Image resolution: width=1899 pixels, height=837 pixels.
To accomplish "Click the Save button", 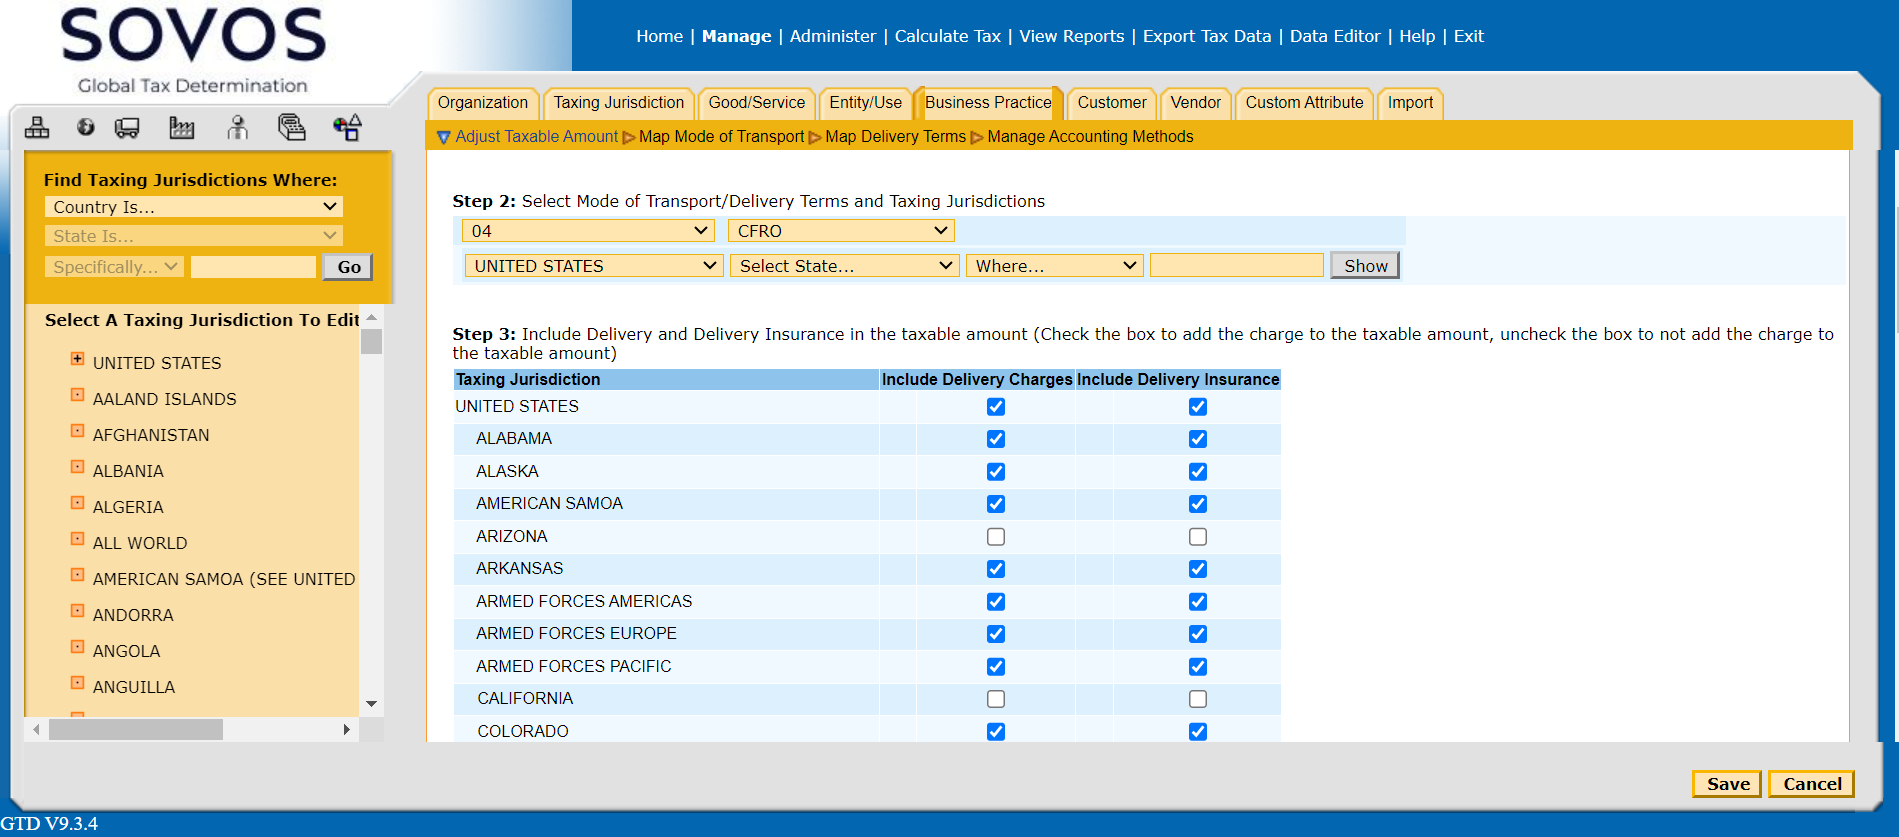I will click(1727, 784).
